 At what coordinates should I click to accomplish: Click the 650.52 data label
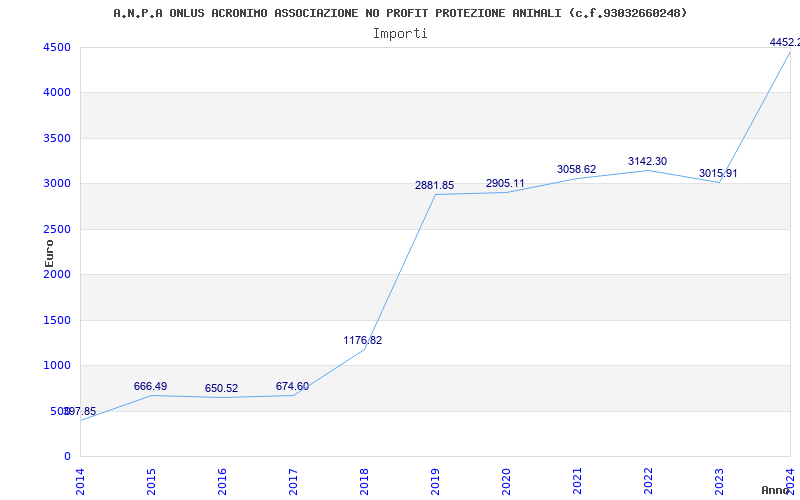[221, 388]
